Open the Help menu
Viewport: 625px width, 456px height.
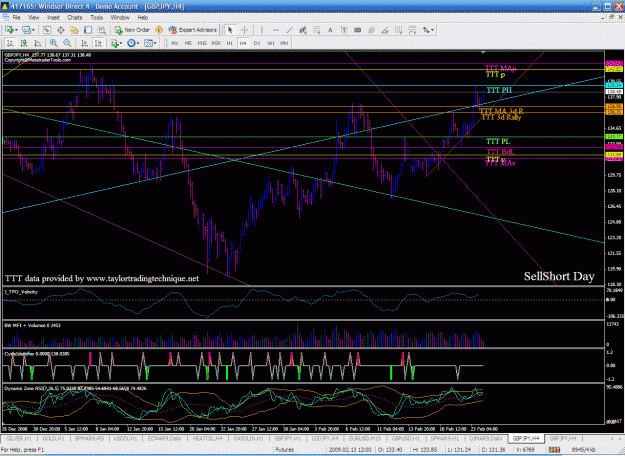point(143,18)
